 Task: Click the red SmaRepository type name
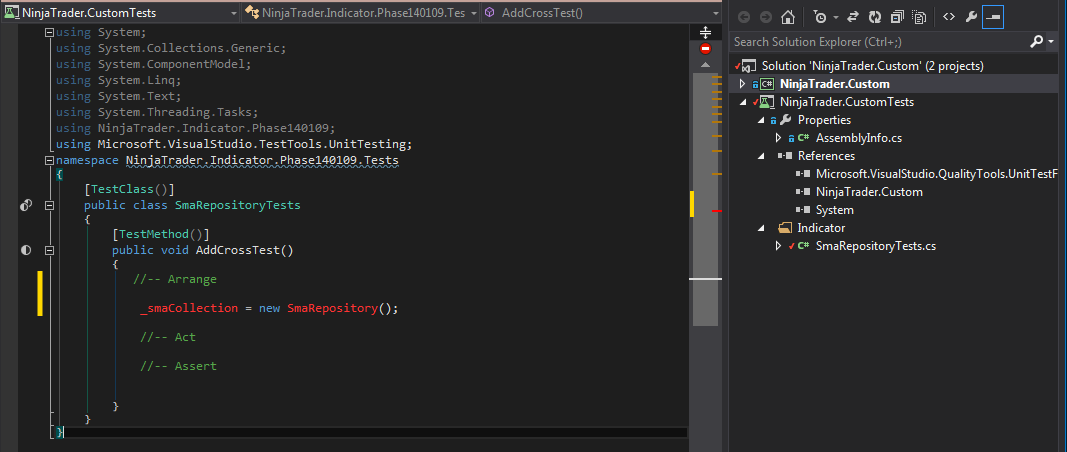click(332, 308)
